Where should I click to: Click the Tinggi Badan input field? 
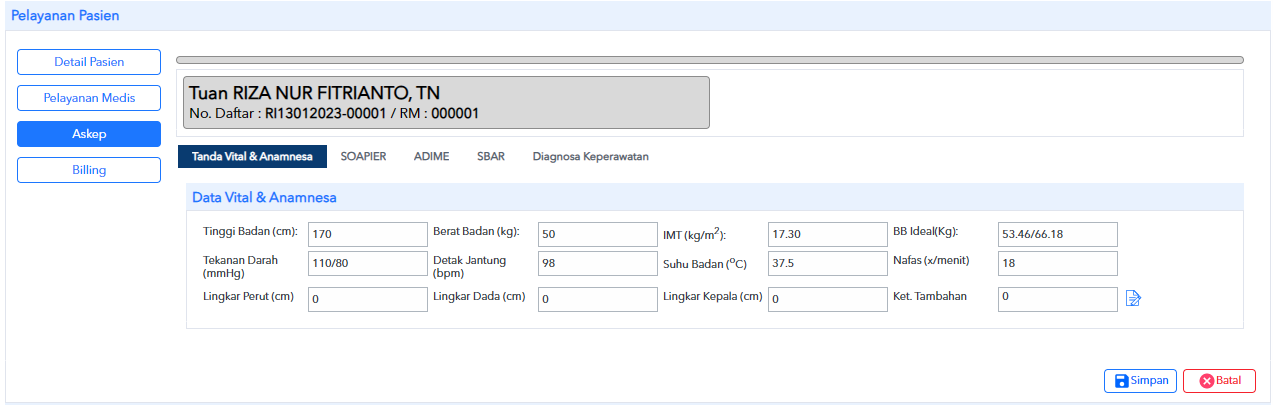coord(367,234)
